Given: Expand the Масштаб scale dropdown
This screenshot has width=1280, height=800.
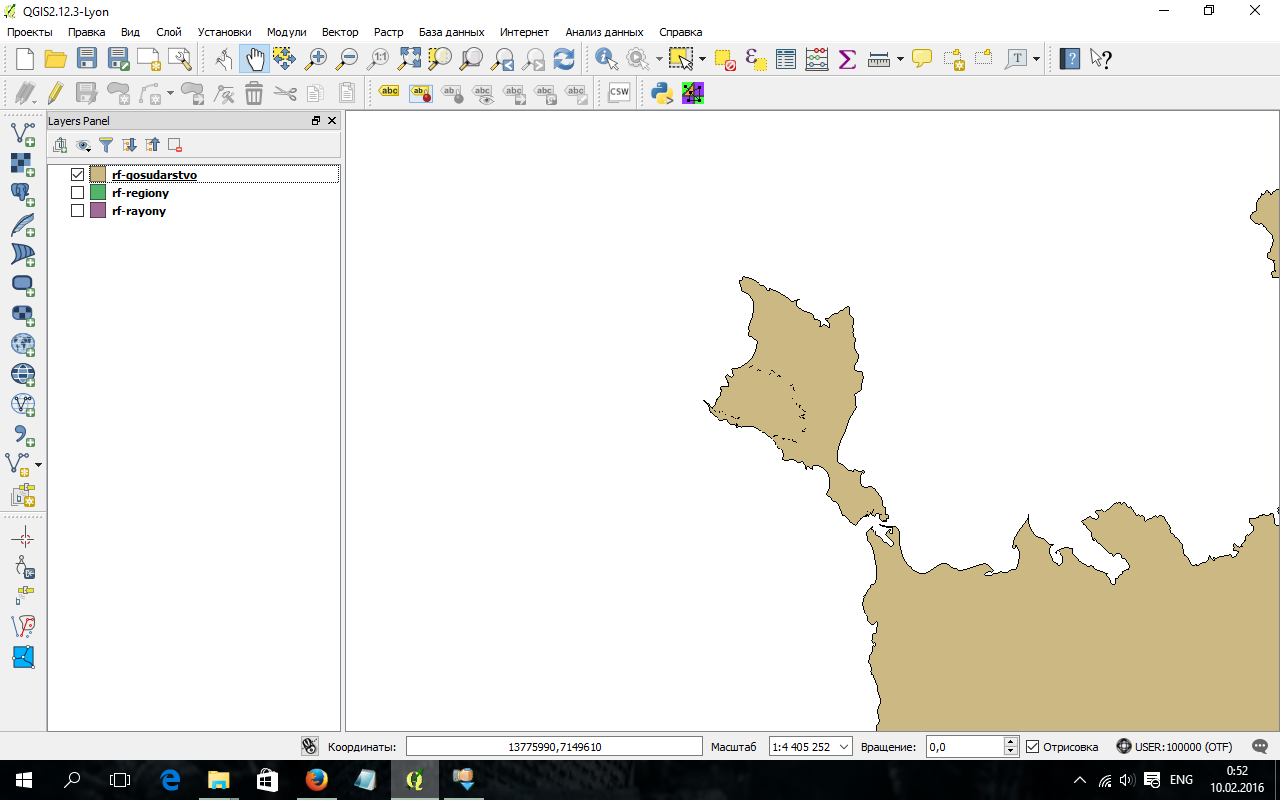Looking at the screenshot, I should [x=844, y=747].
